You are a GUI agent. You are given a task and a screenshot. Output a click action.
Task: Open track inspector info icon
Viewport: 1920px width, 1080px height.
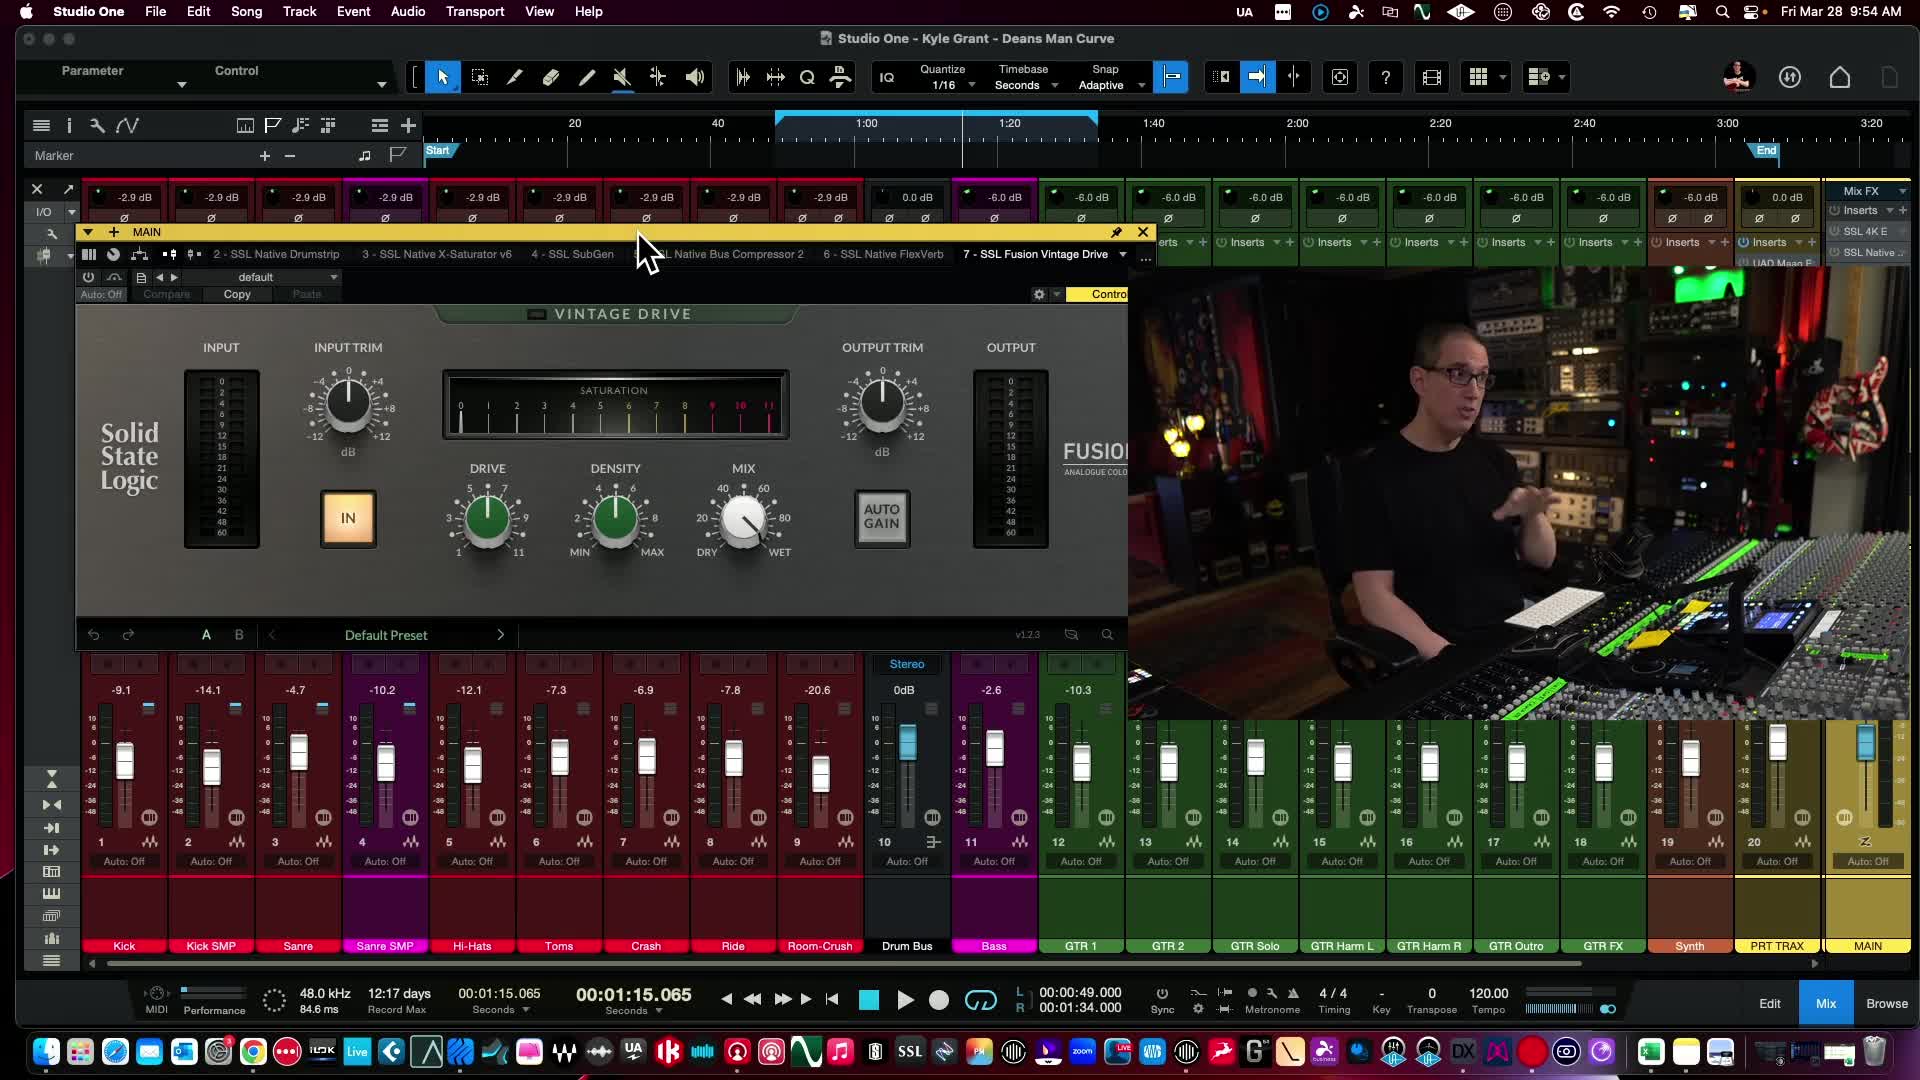click(x=69, y=125)
